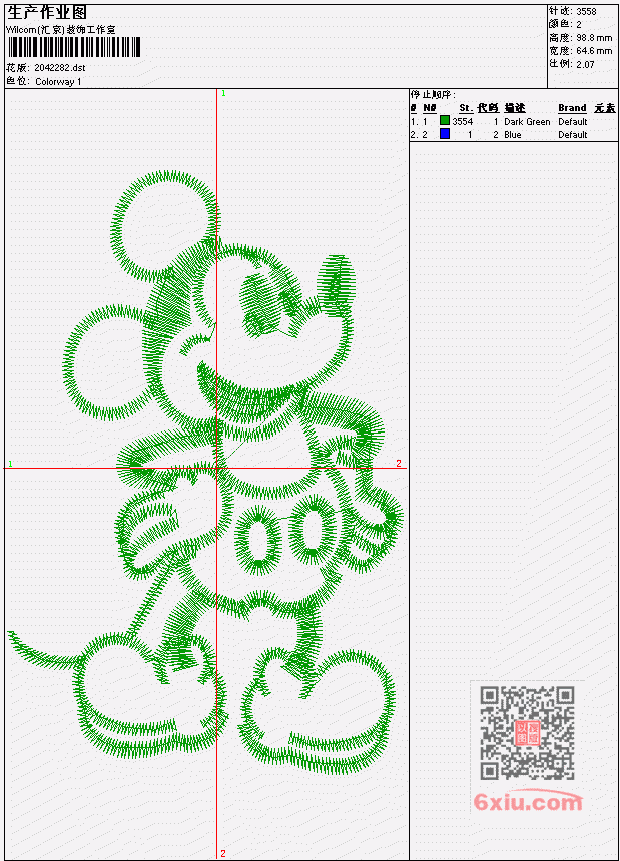This screenshot has width=620, height=861.
Task: Click the '颜色: 2' color count line
Action: [565, 24]
